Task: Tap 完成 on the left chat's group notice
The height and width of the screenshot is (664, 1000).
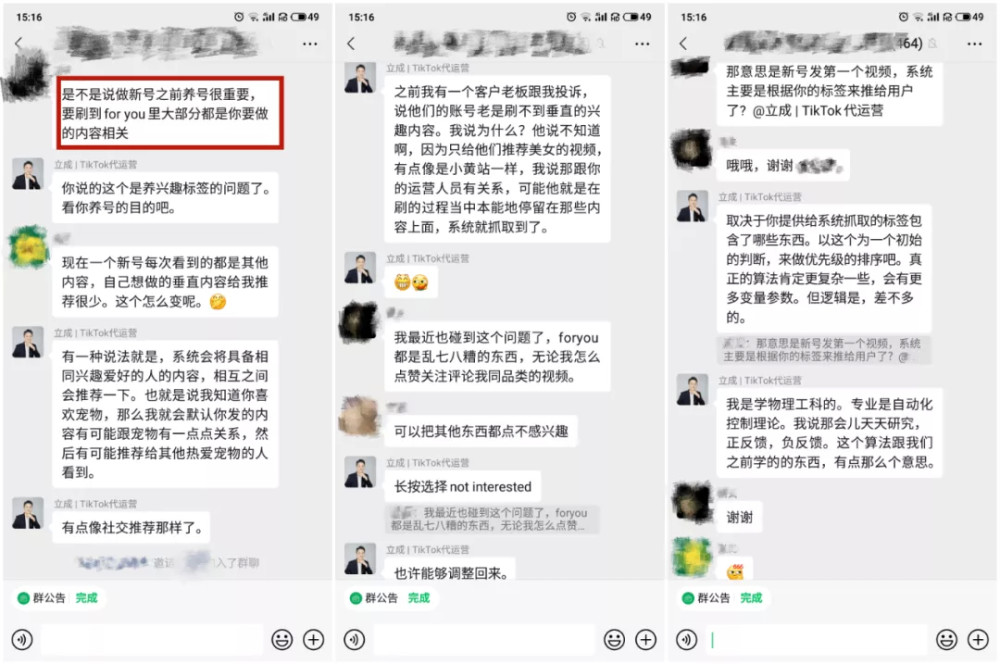Action: click(x=87, y=598)
